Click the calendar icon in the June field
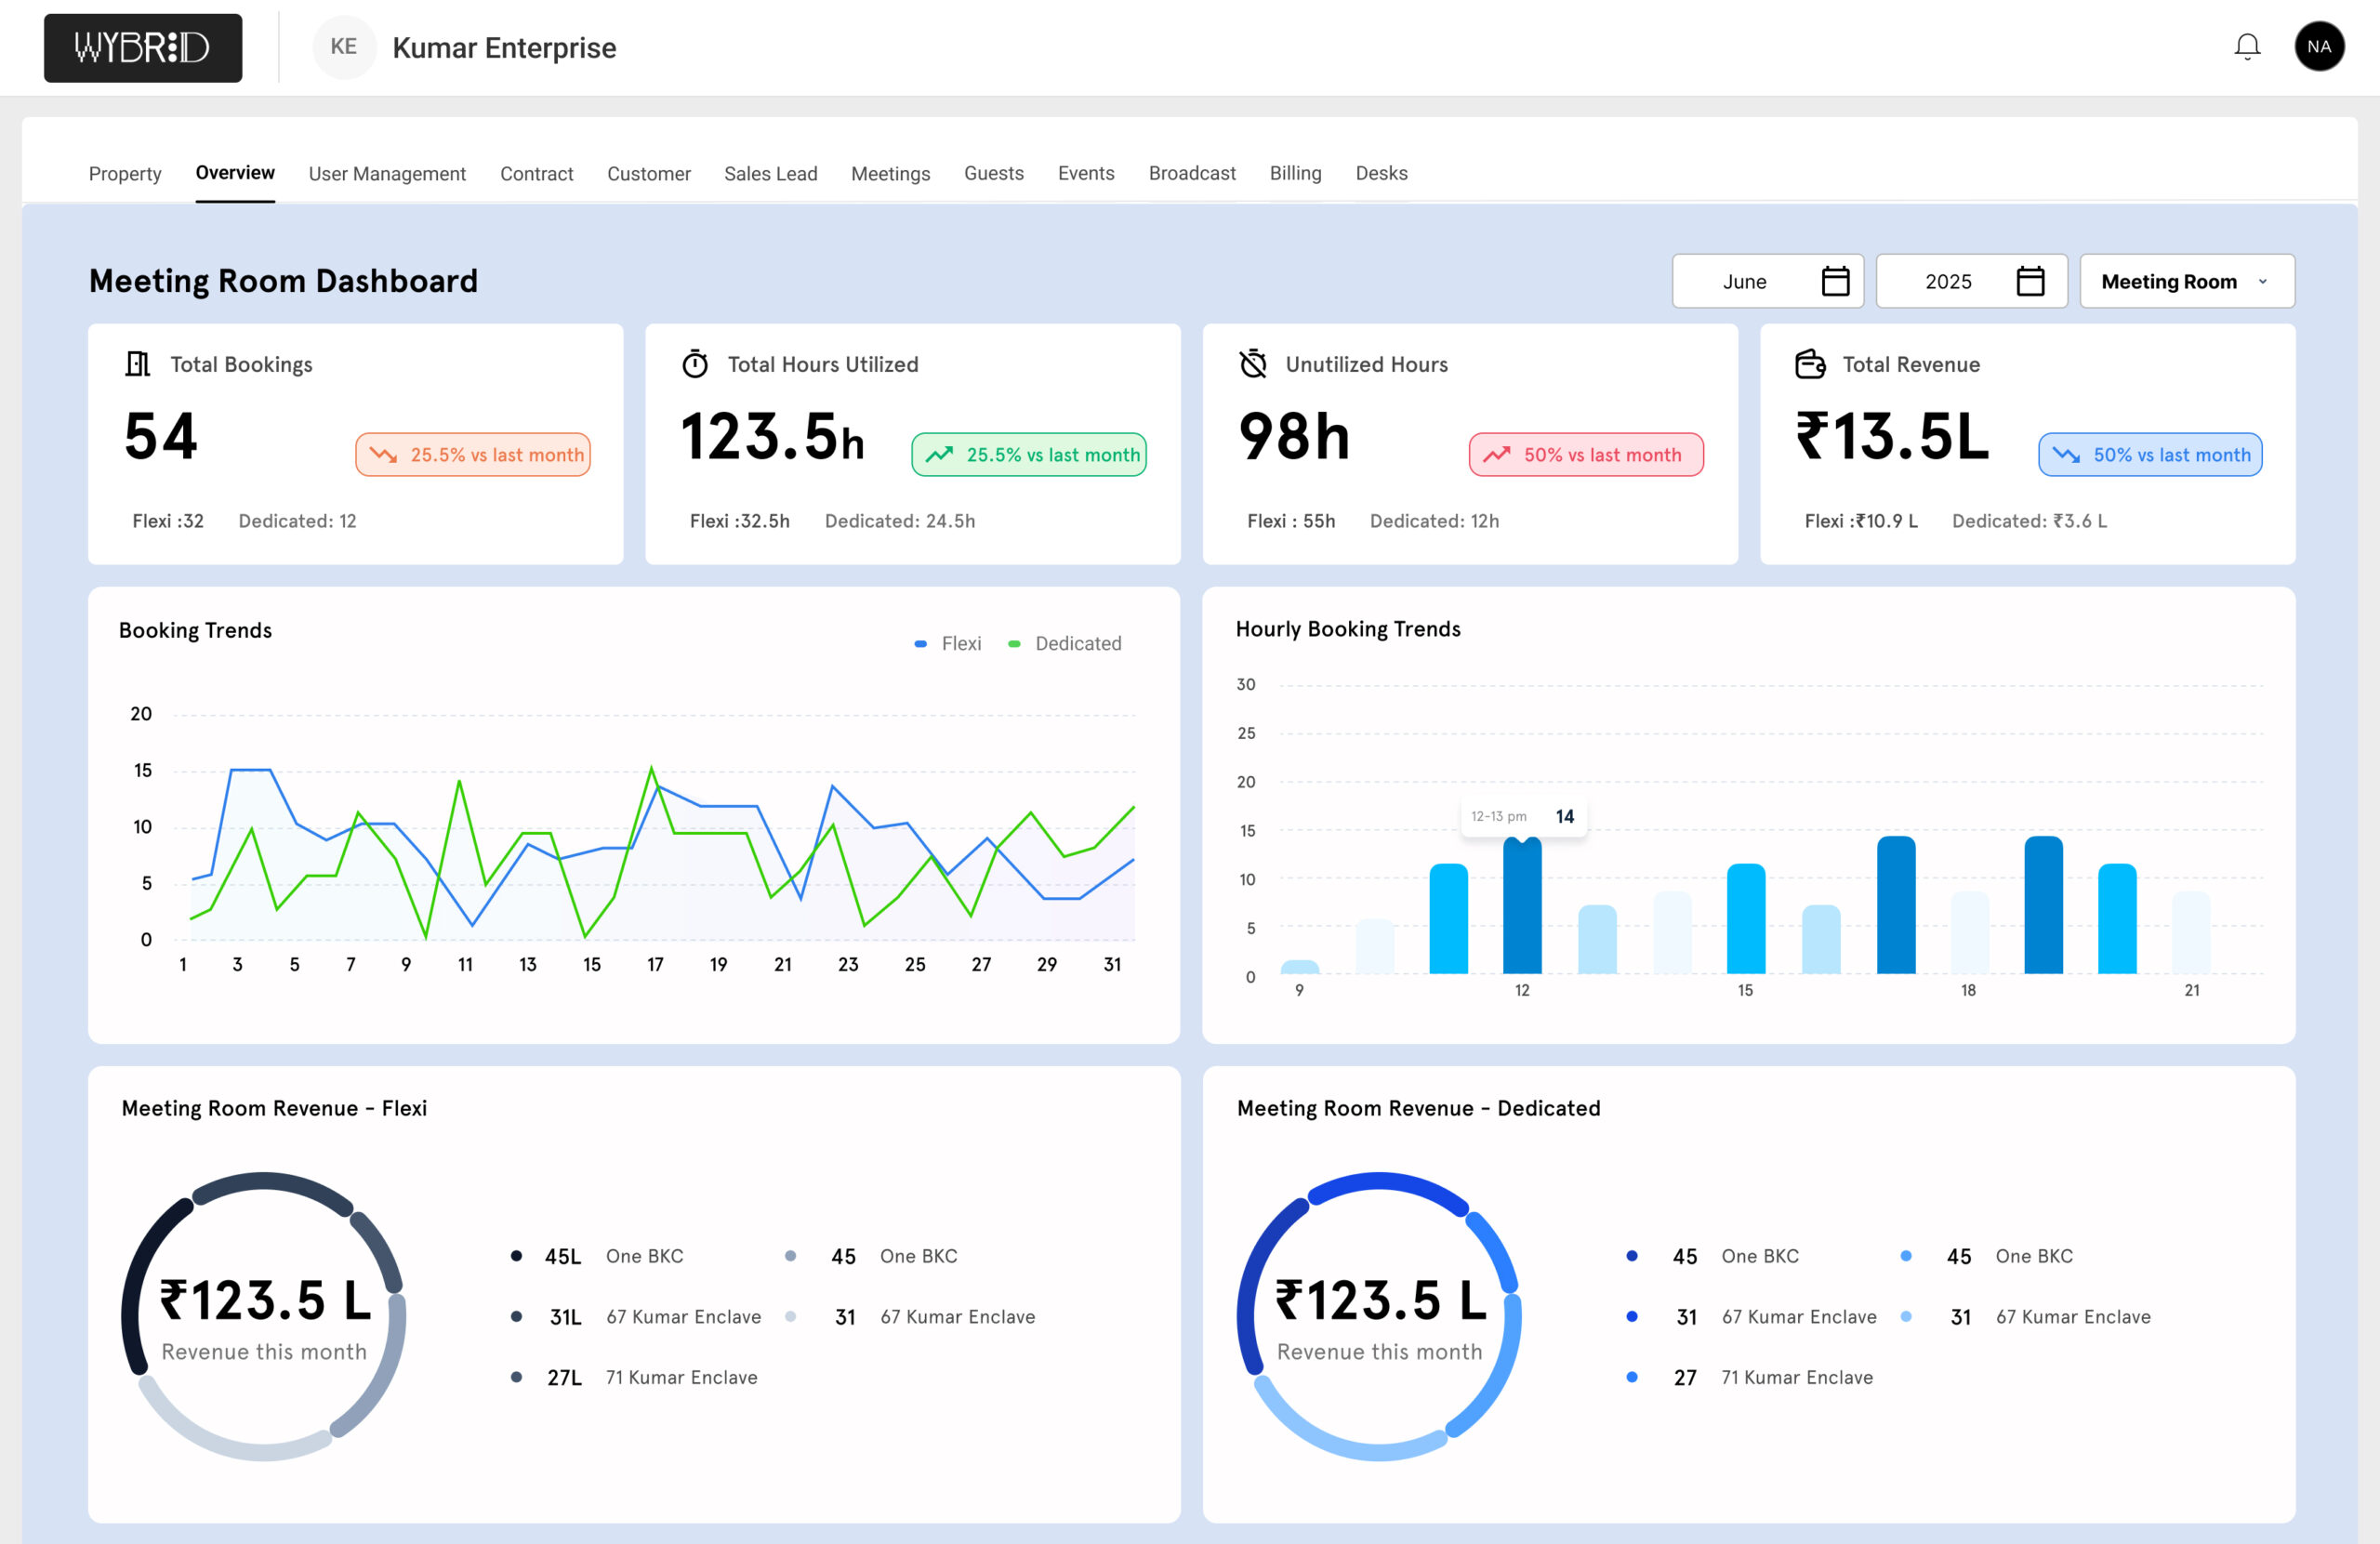 [1834, 281]
